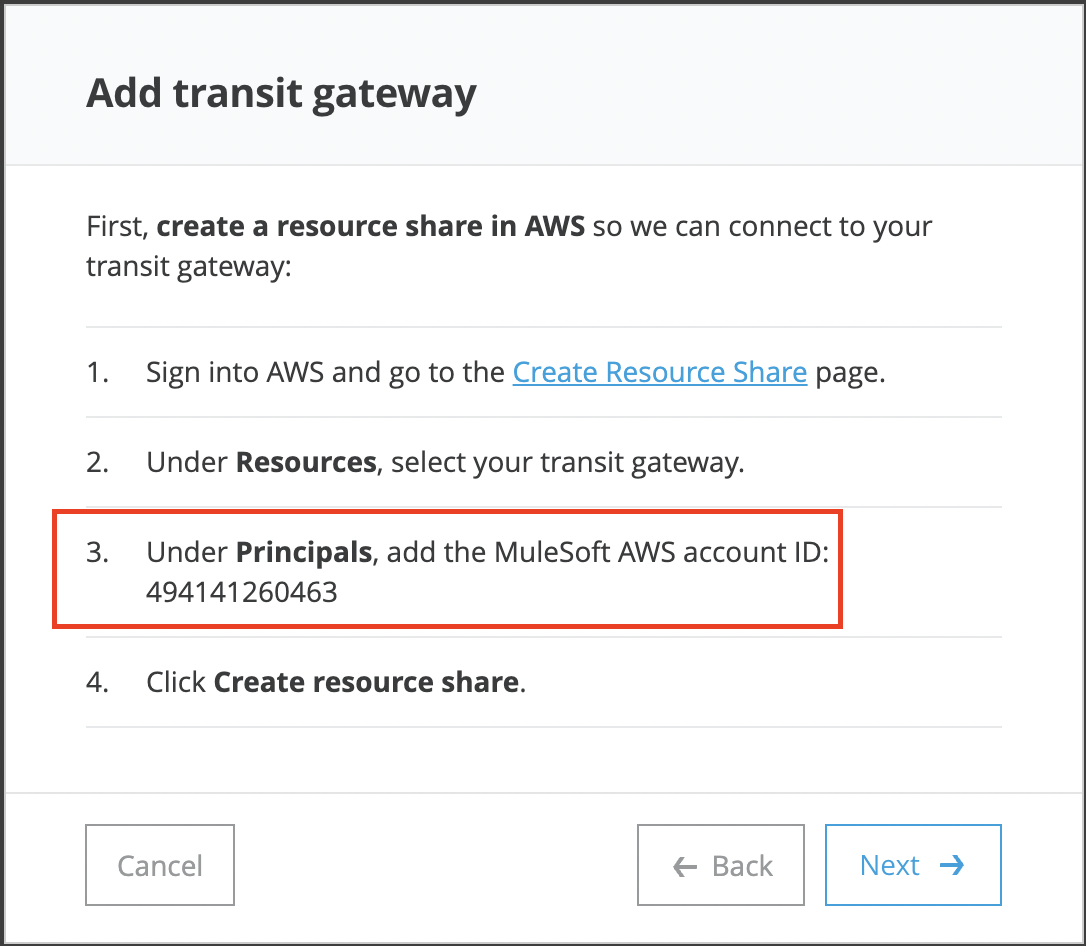This screenshot has width=1086, height=946.
Task: Click the bold word Resources
Action: [305, 463]
